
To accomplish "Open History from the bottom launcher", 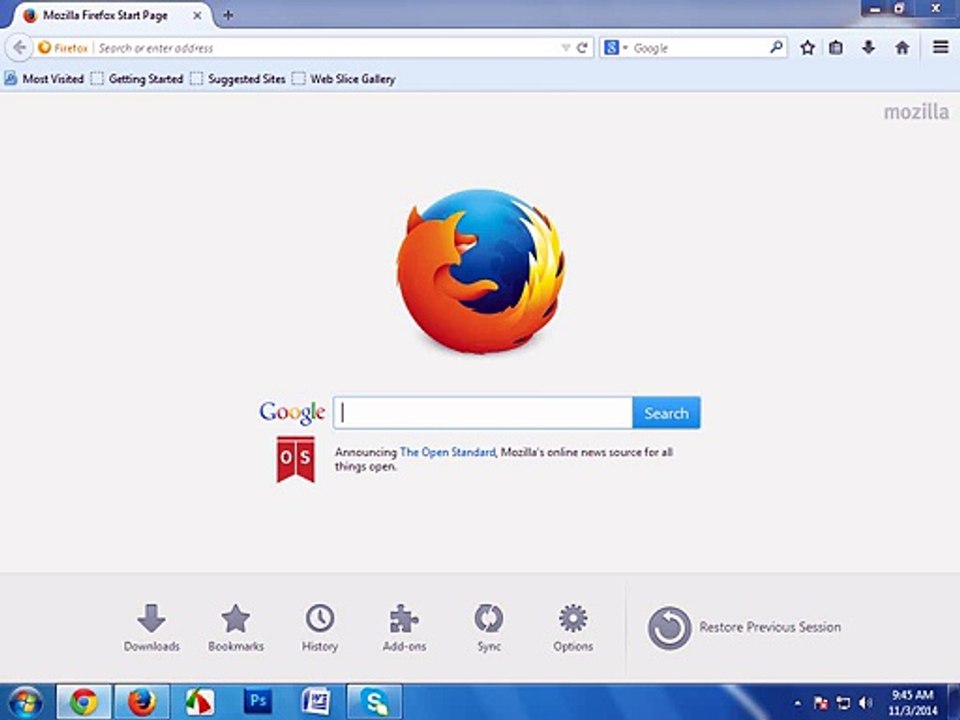I will pos(320,628).
